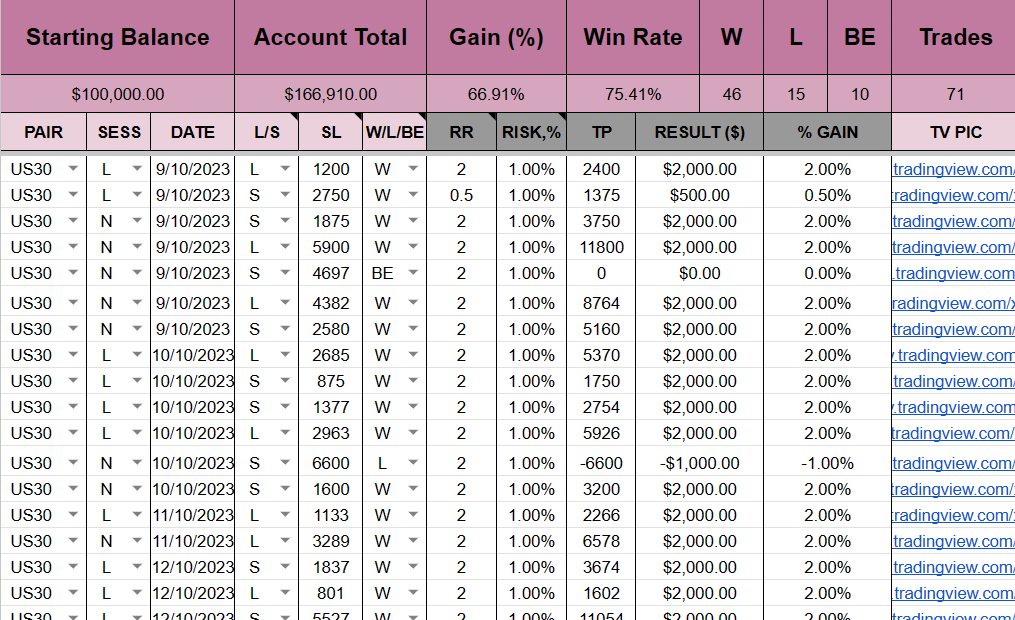Select the RESULT ($) column header
This screenshot has width=1015, height=620.
pos(699,132)
